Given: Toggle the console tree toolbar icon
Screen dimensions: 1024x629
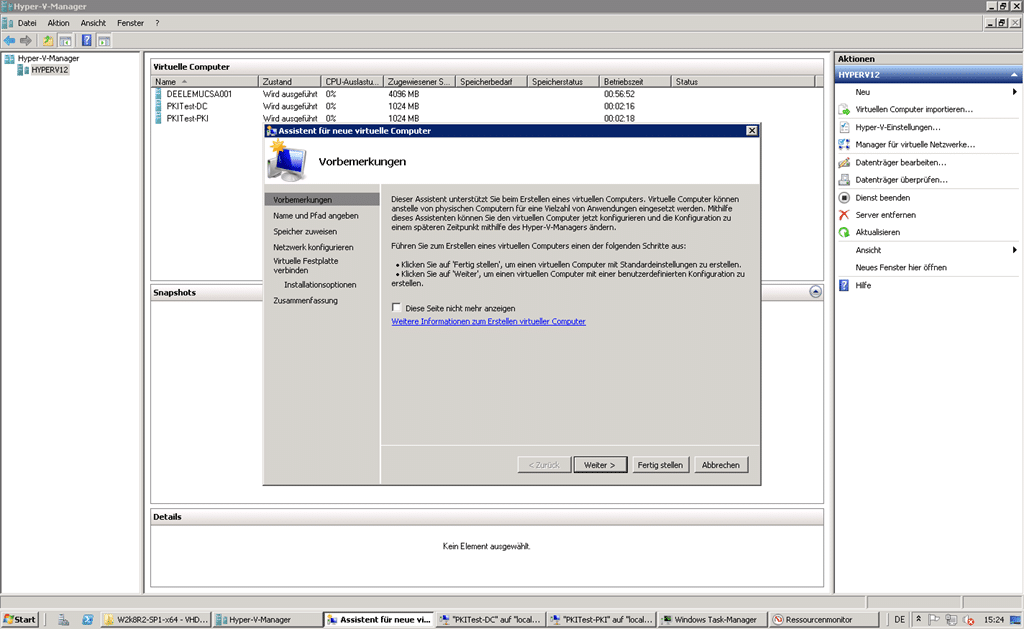Looking at the screenshot, I should click(x=65, y=40).
